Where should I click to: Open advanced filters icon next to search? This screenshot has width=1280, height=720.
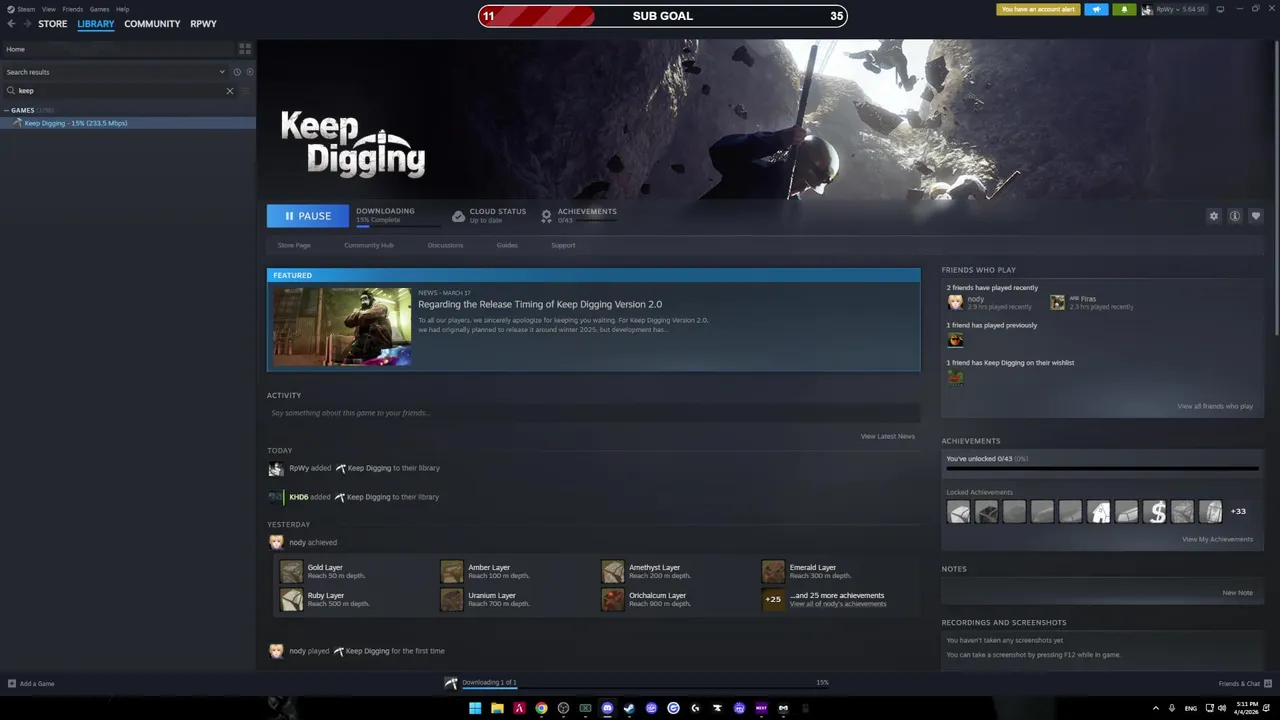246,91
